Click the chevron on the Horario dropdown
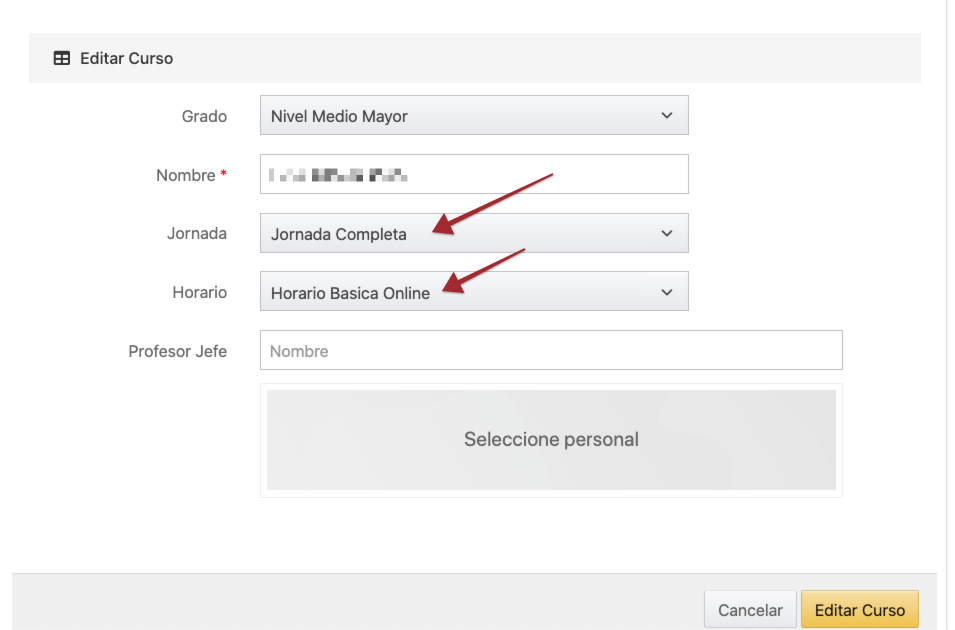Viewport: 955px width, 630px height. pyautogui.click(x=668, y=291)
